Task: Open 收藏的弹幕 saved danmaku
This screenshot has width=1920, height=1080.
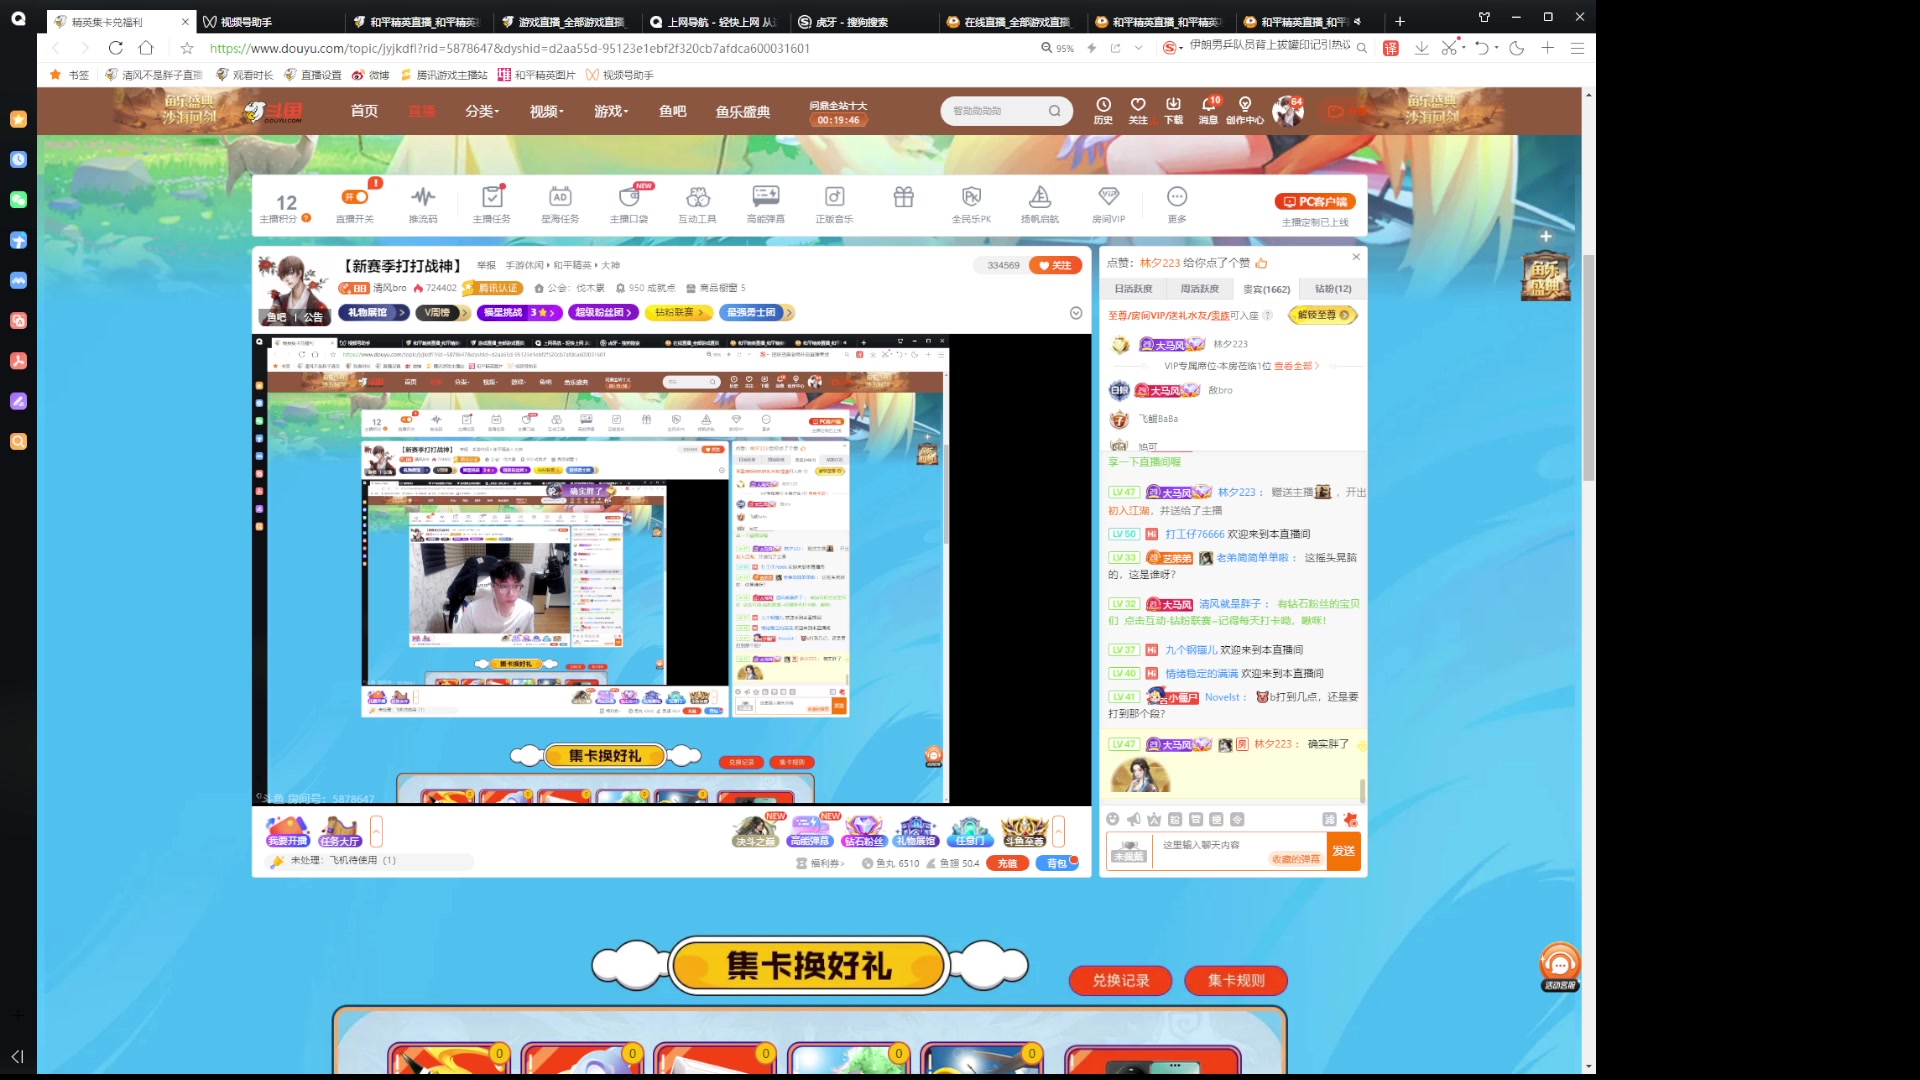Action: click(1296, 859)
